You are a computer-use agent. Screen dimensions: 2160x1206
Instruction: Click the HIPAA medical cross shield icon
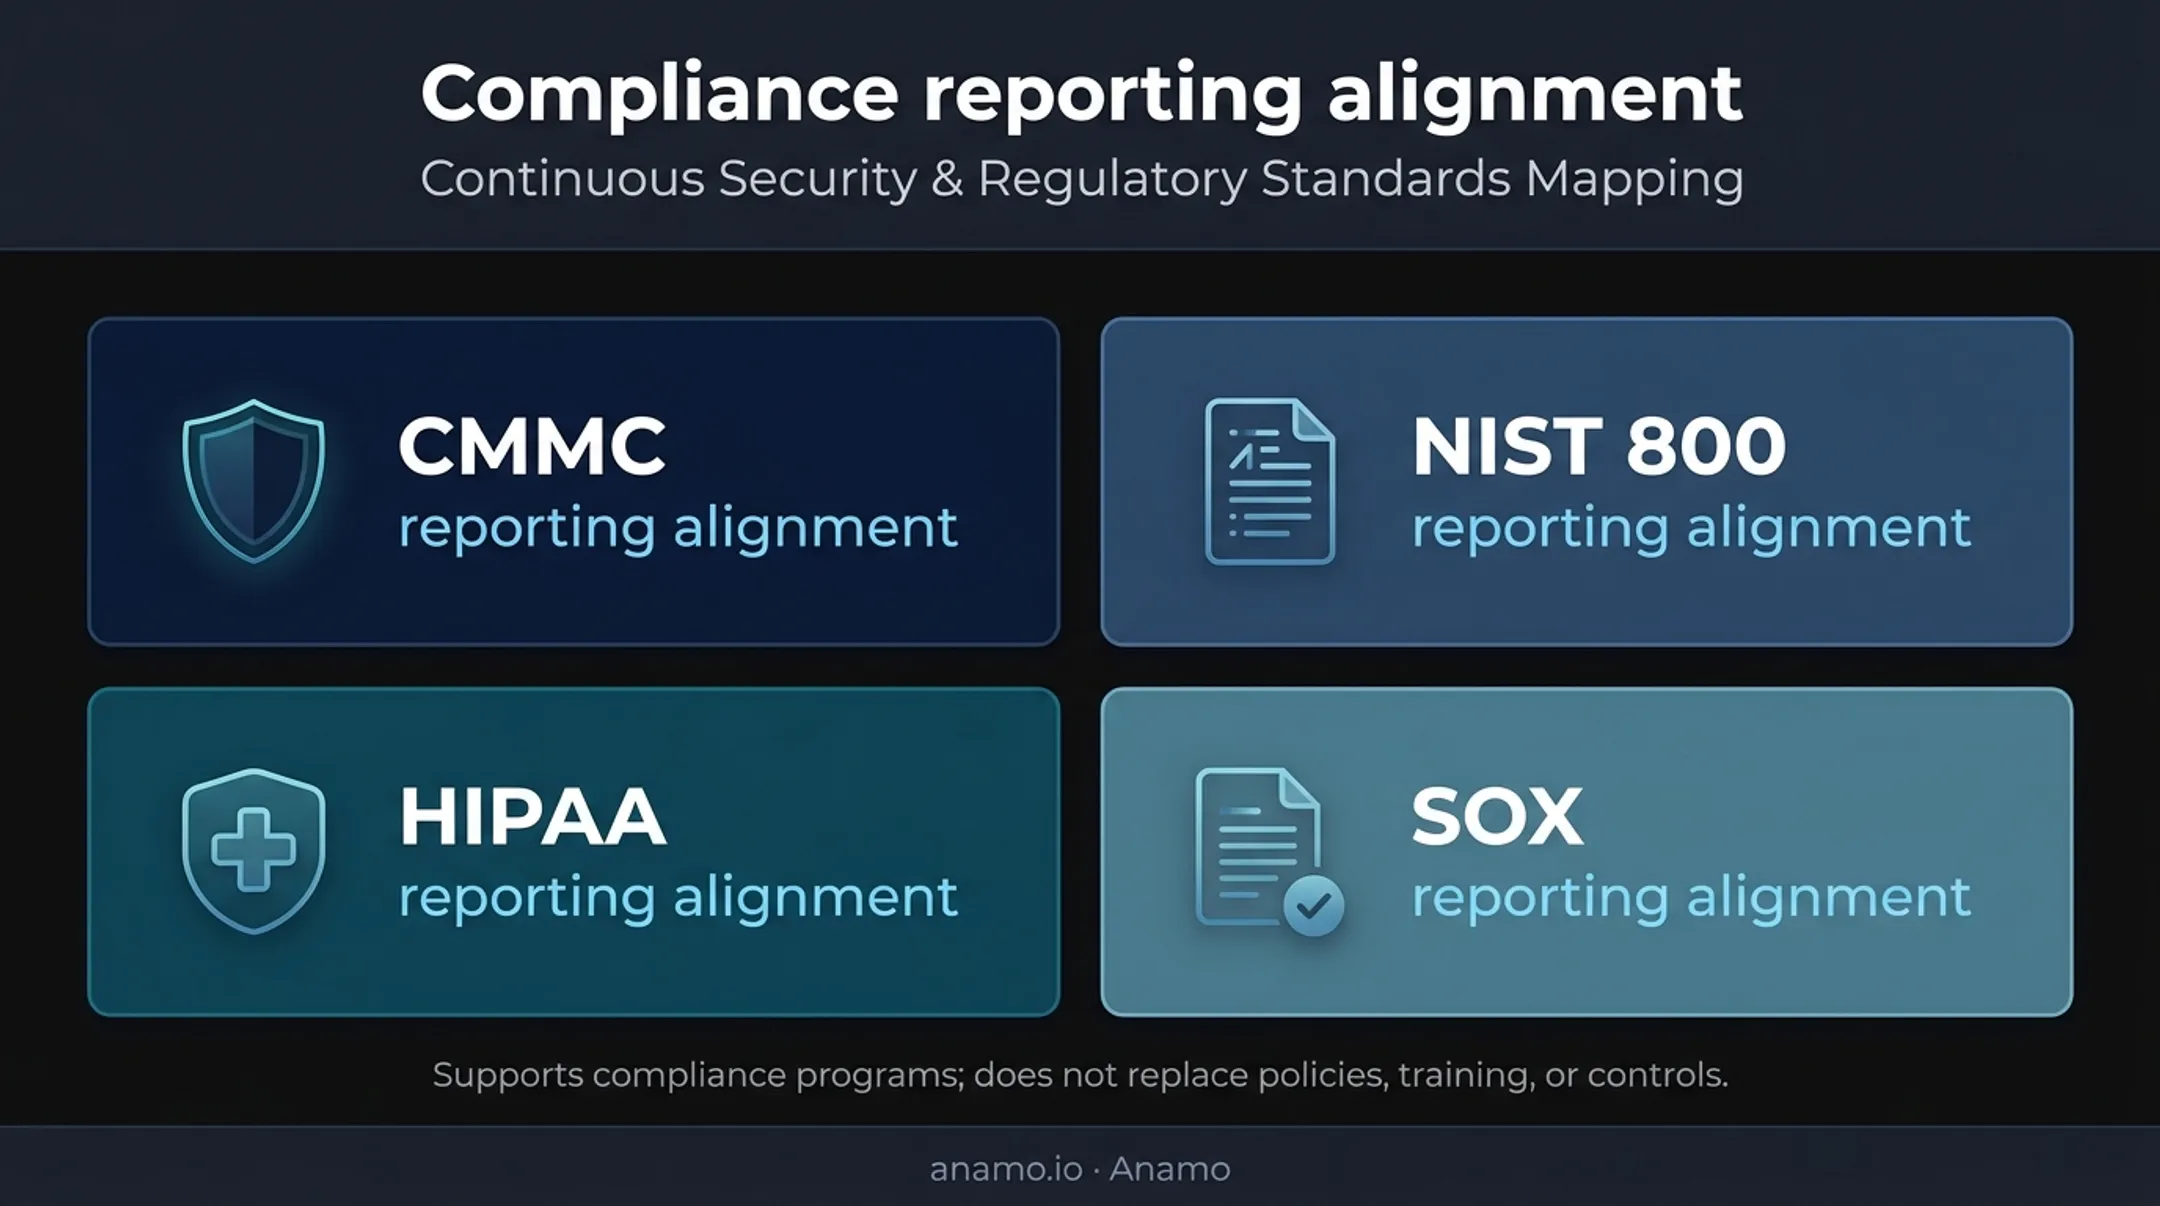click(x=254, y=851)
